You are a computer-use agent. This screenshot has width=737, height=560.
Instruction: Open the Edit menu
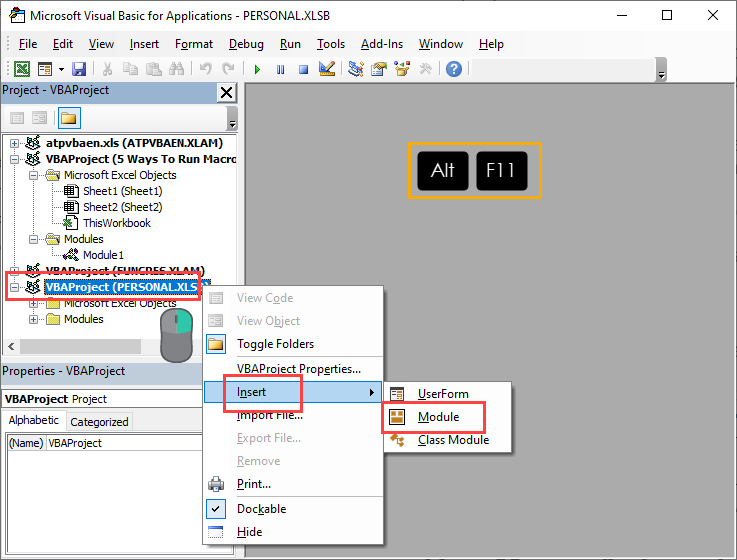pyautogui.click(x=63, y=44)
